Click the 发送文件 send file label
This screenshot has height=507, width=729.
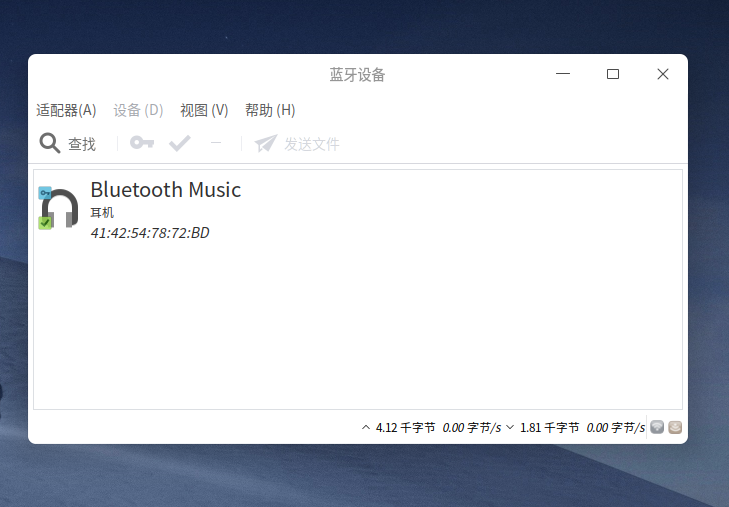pyautogui.click(x=312, y=144)
